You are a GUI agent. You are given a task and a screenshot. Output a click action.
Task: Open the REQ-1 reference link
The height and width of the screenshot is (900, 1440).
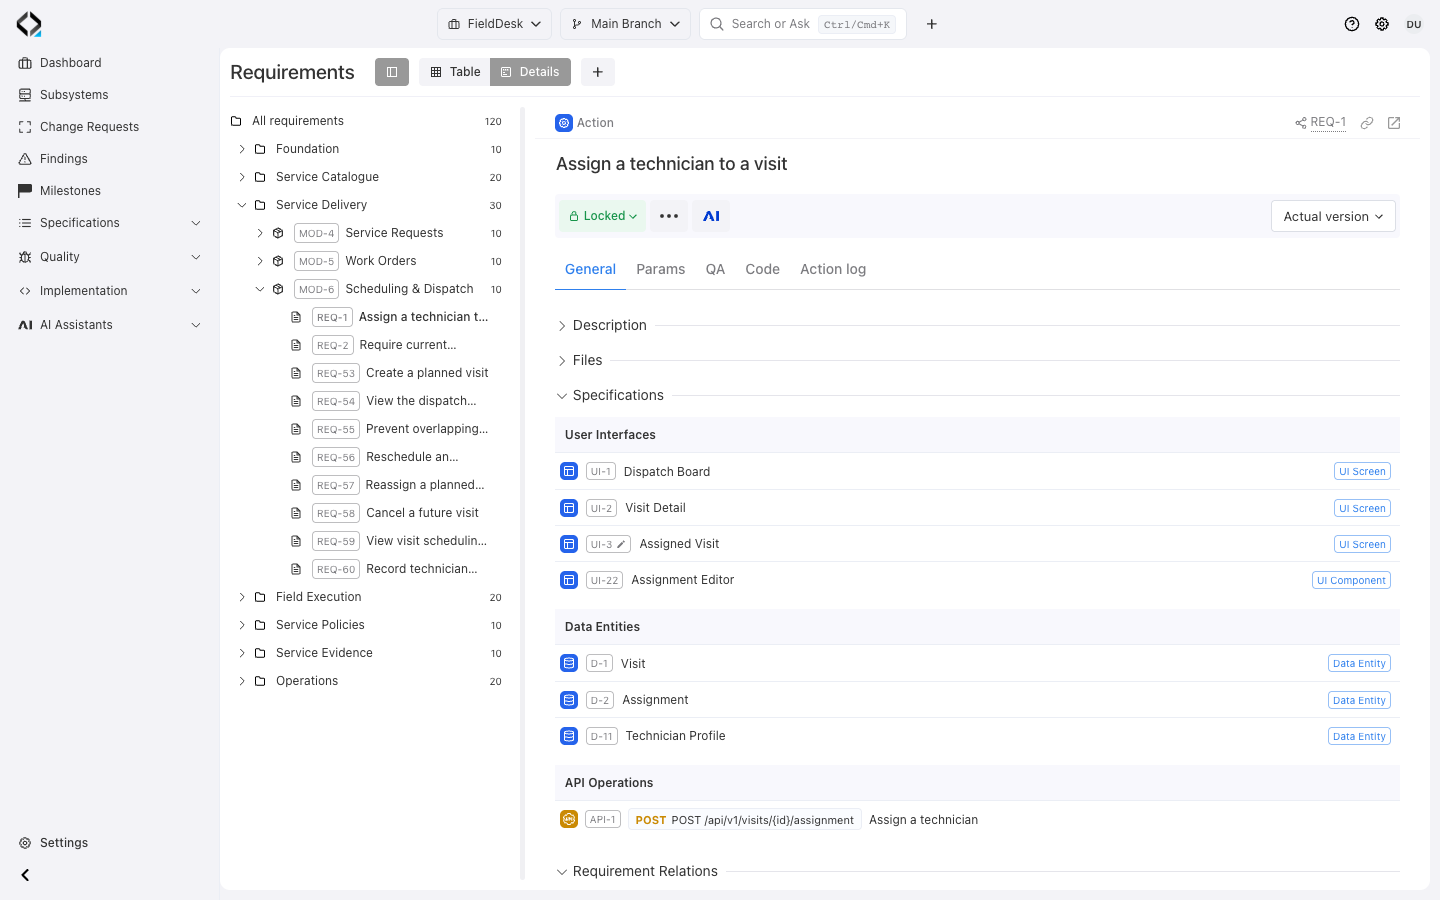[1328, 123]
